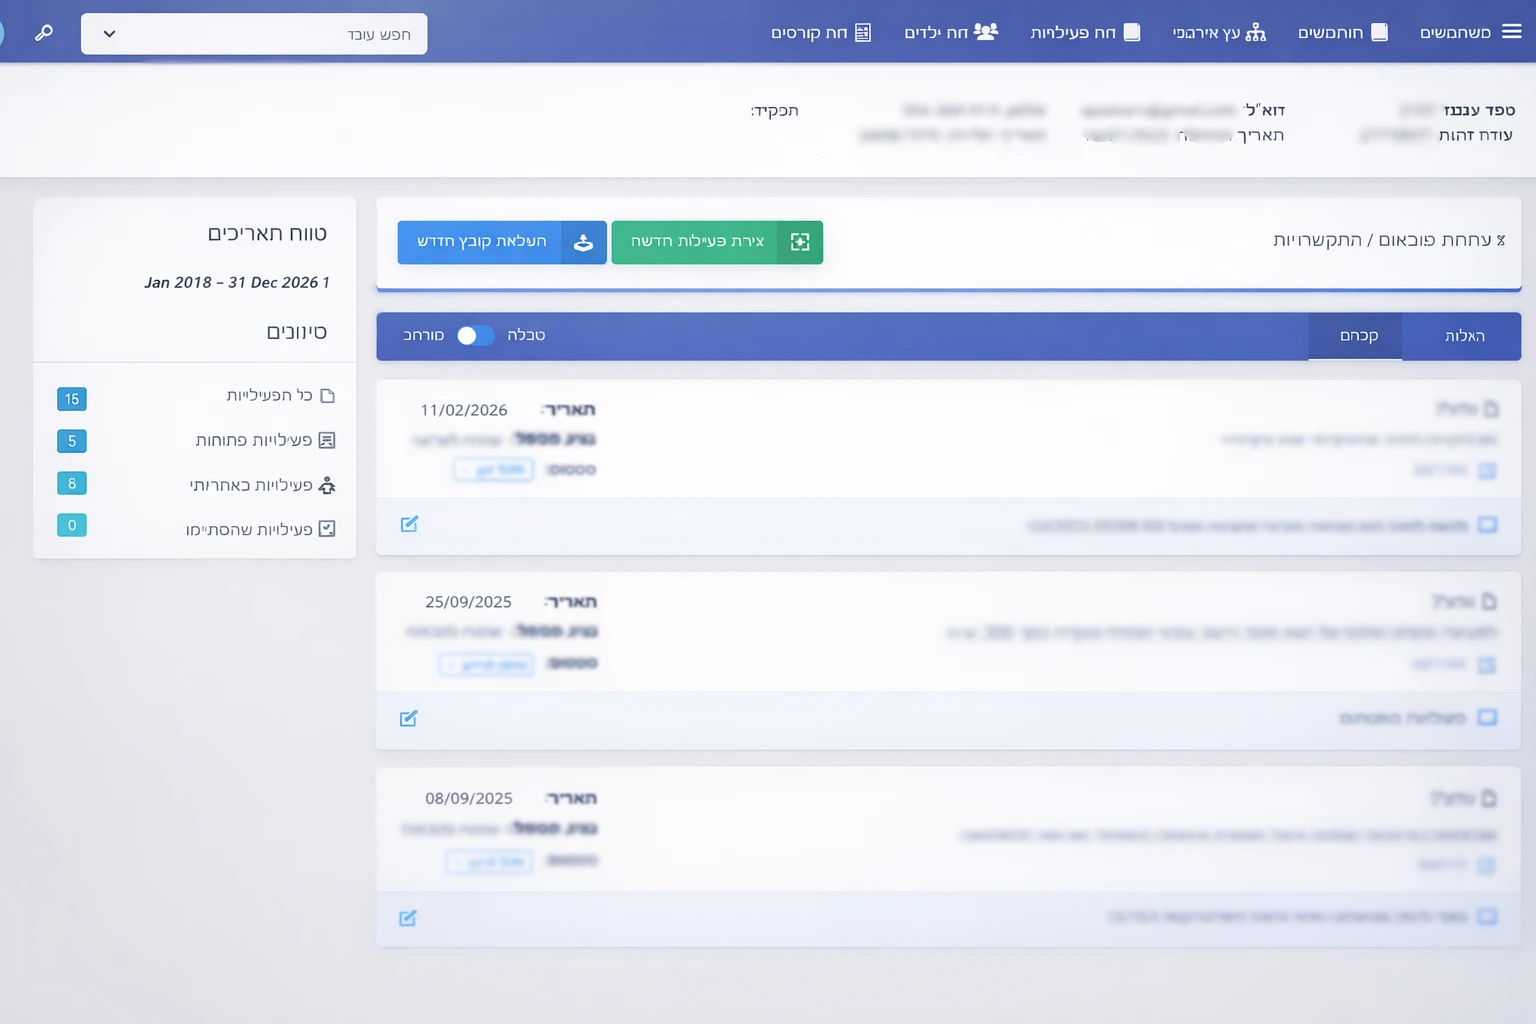1536x1024 pixels.
Task: Click the group-of-people icon in top navbar
Action: point(986,32)
